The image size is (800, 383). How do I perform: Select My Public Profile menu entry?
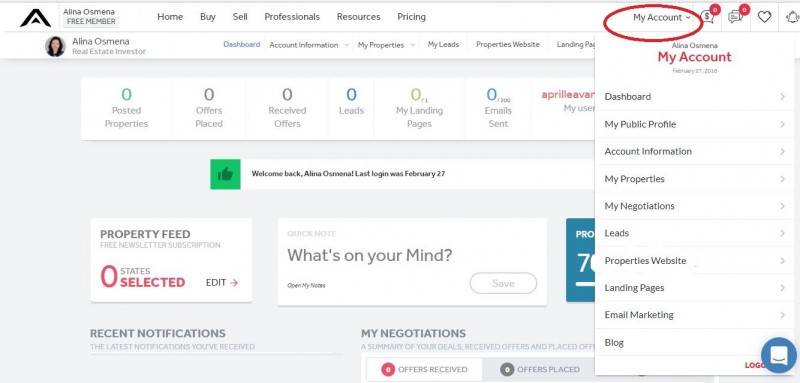tap(694, 124)
